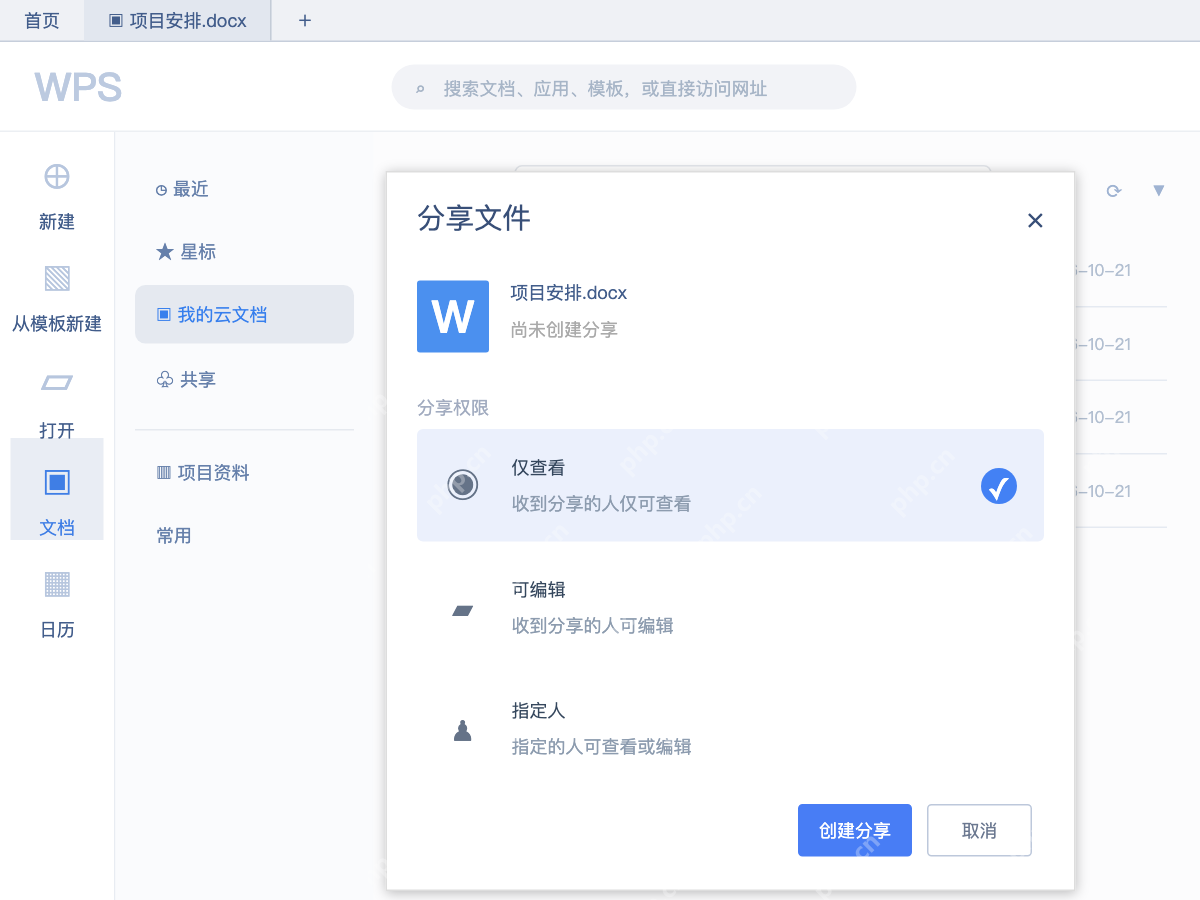This screenshot has width=1200, height=900.
Task: Click 收到分享的人仅可查看 description
Action: [601, 504]
